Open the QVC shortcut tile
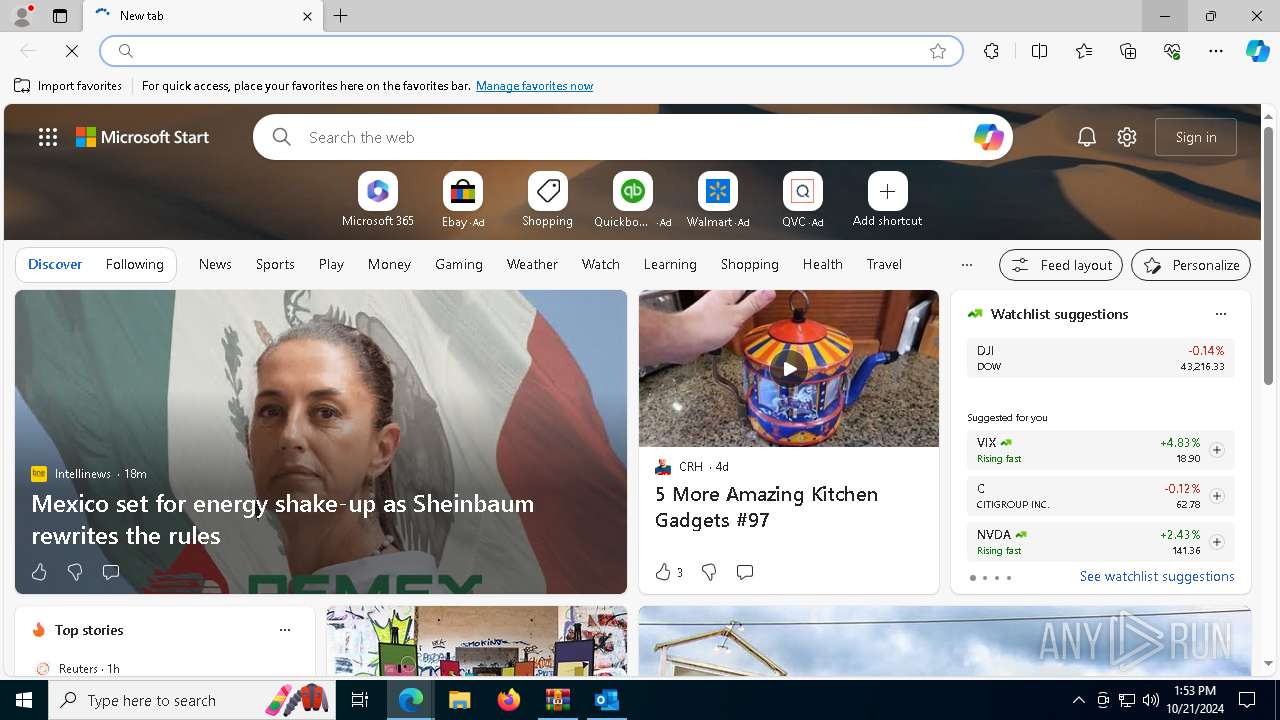This screenshot has width=1280, height=720. [802, 200]
